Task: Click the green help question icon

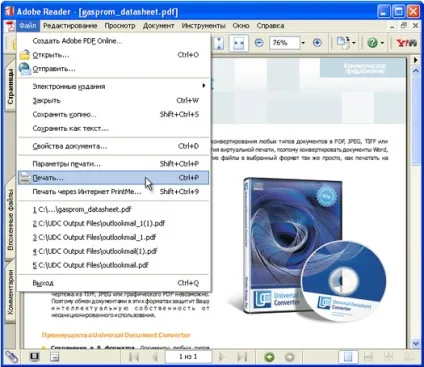Action: point(372,43)
